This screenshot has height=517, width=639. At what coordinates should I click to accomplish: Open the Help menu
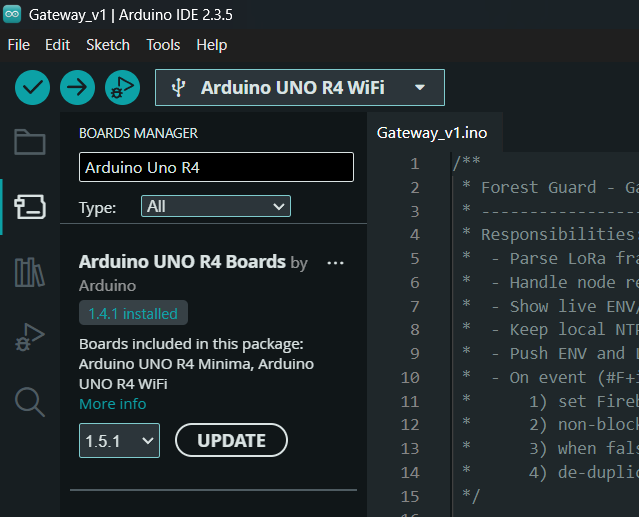[x=212, y=45]
